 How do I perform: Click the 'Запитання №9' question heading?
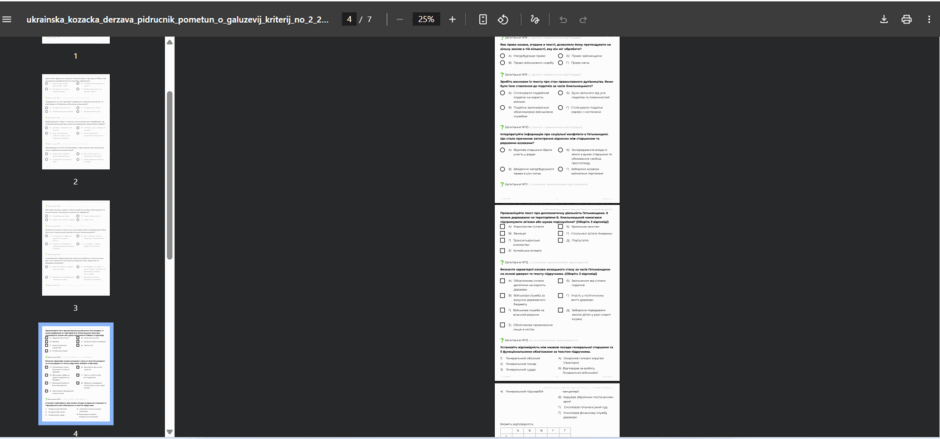point(516,74)
